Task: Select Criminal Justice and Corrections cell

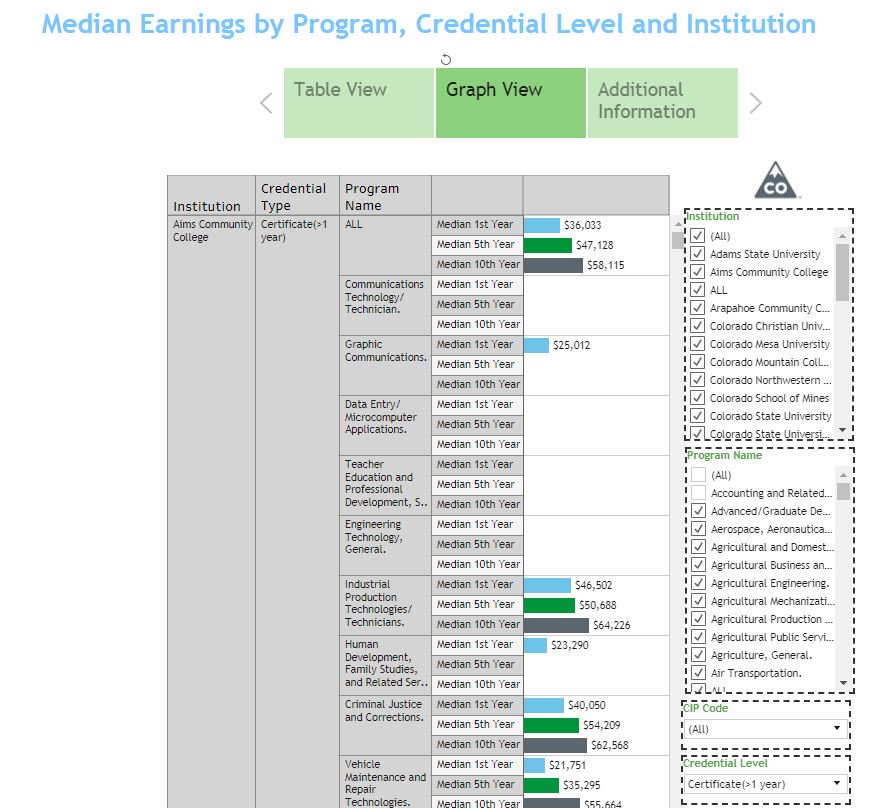Action: (385, 725)
